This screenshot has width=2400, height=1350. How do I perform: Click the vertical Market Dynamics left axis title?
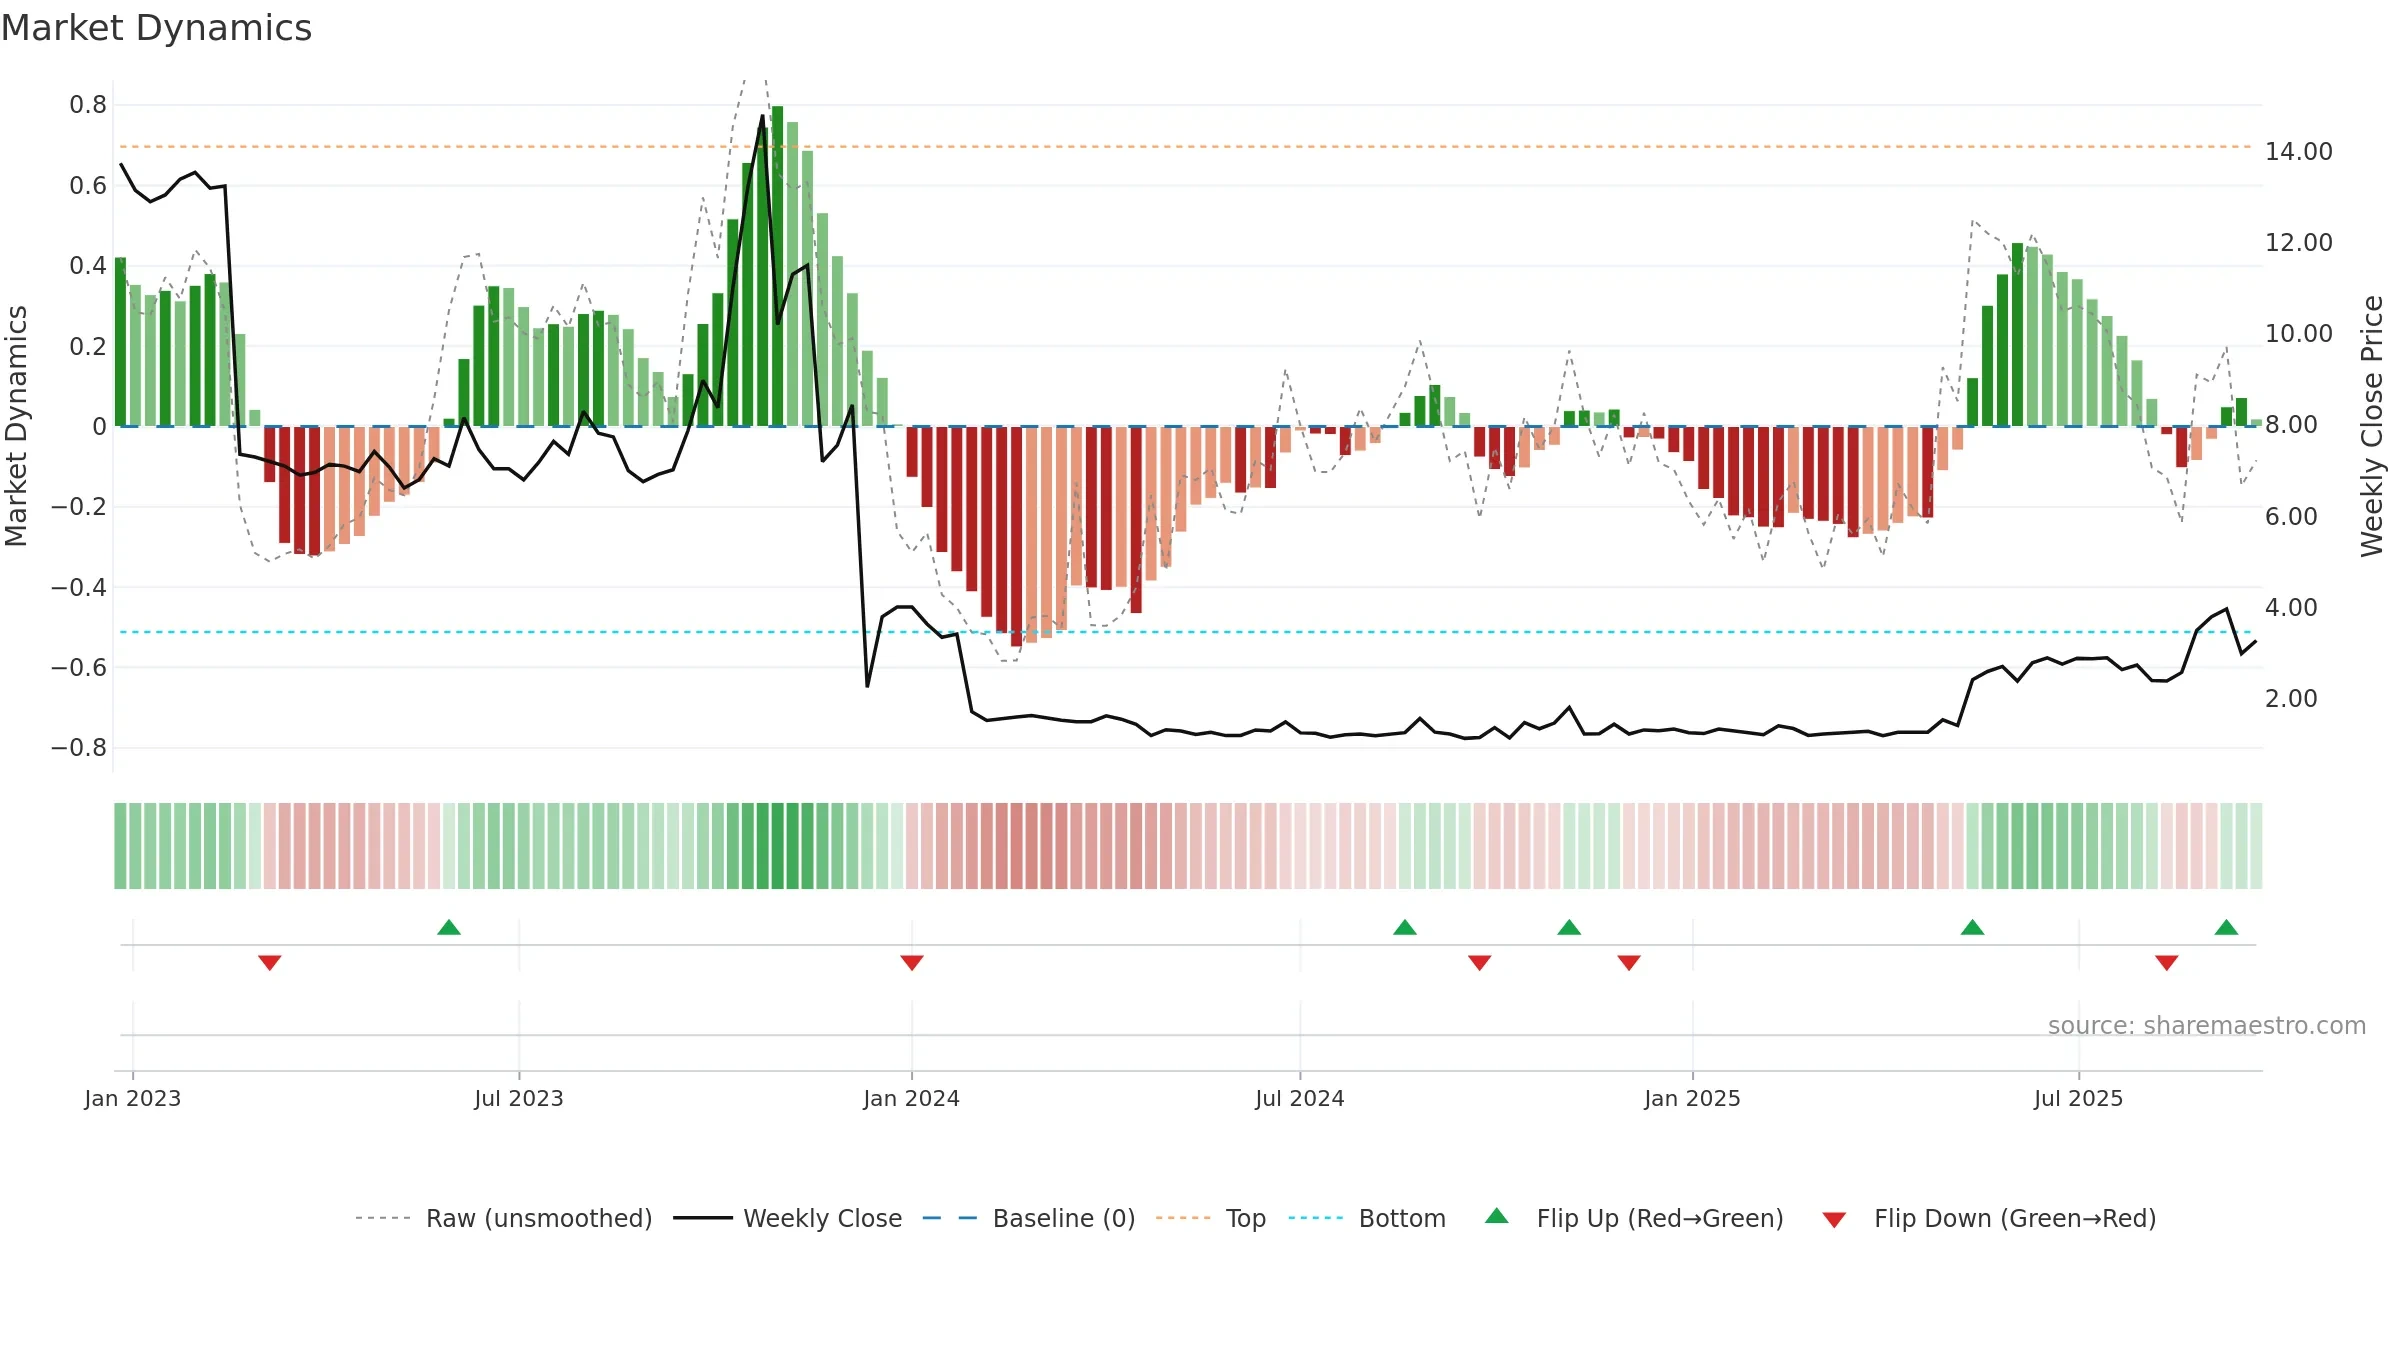[16, 426]
